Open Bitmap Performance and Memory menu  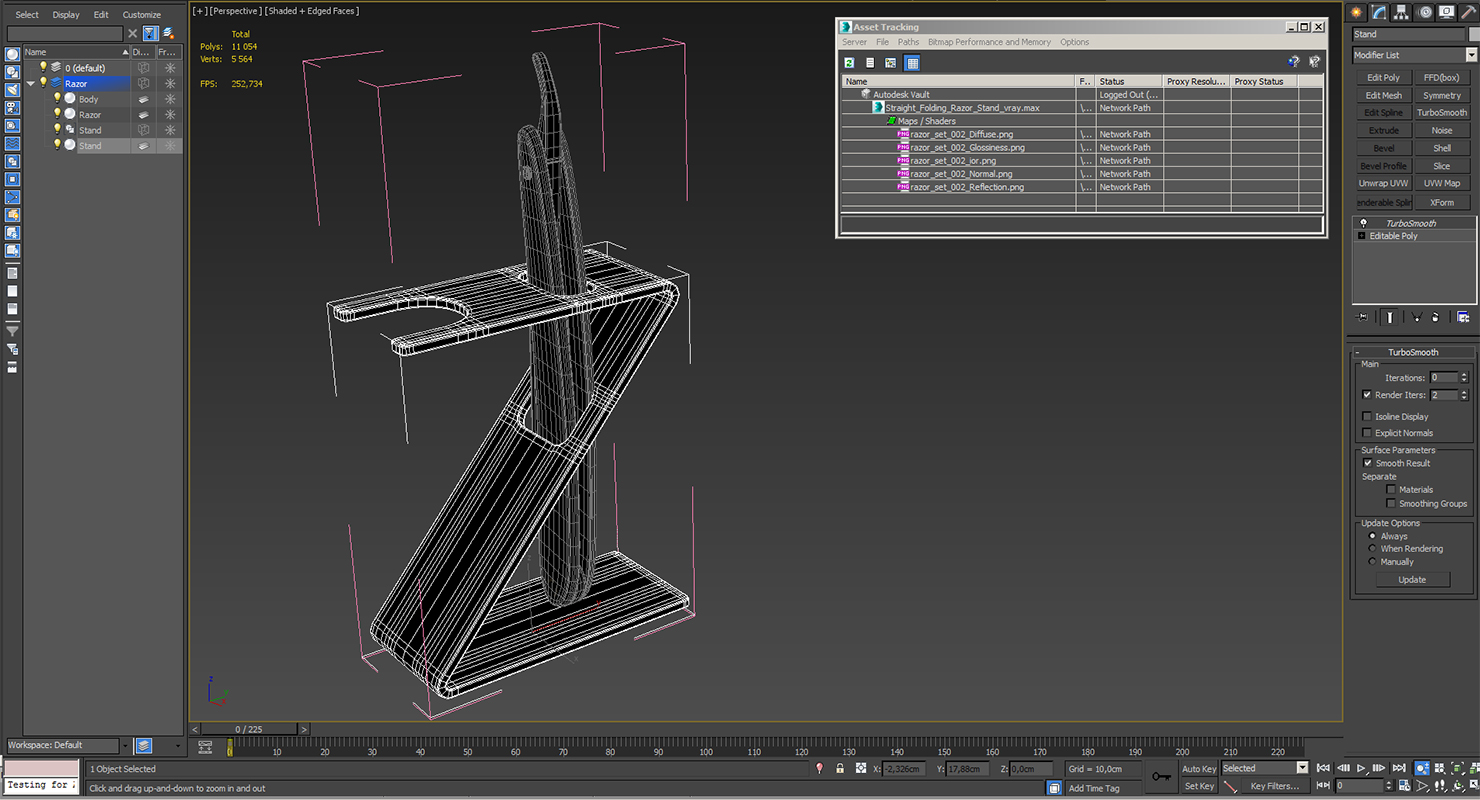989,42
